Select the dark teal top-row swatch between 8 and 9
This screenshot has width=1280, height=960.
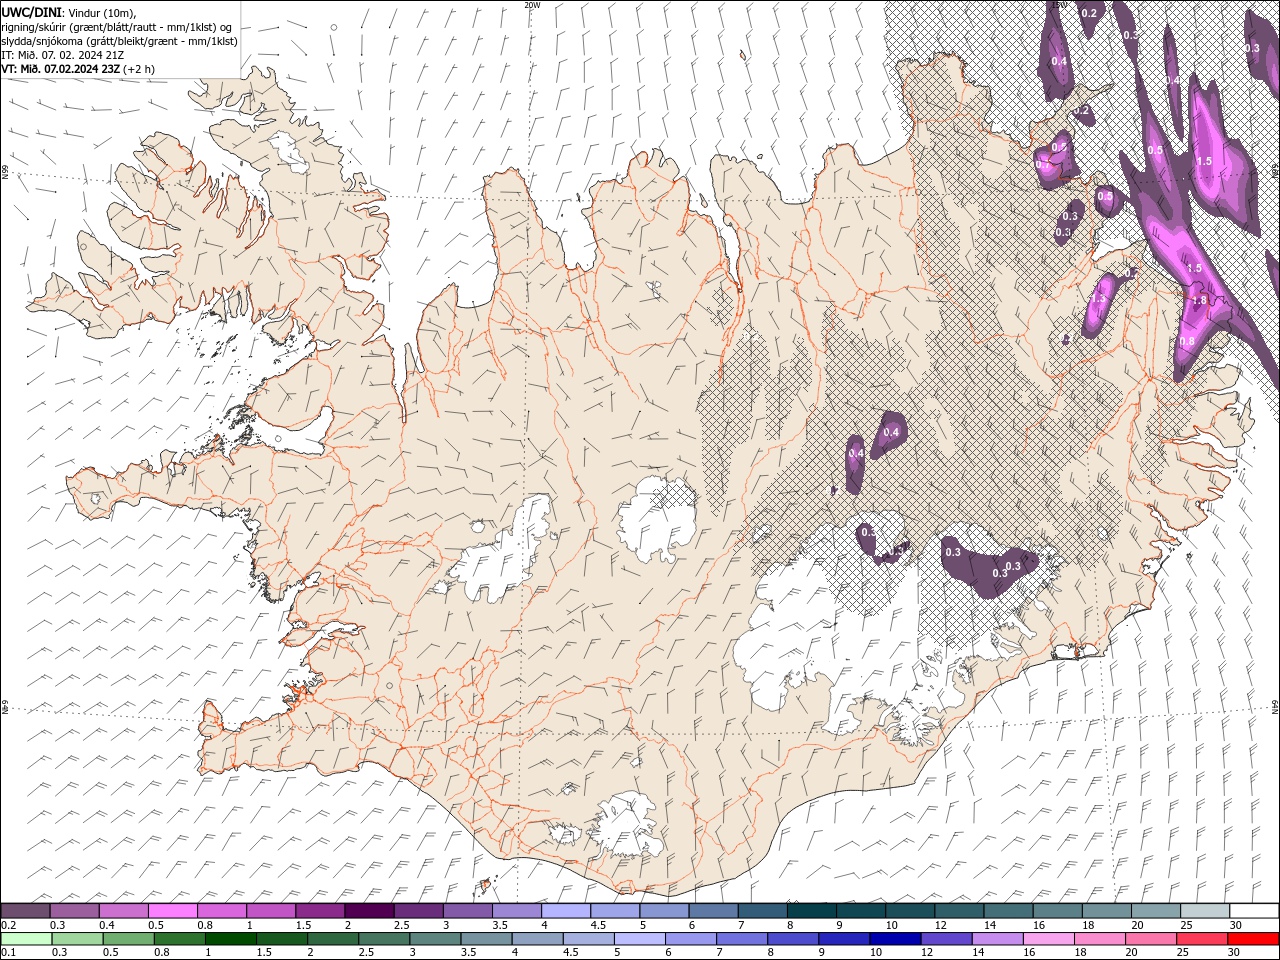point(811,911)
